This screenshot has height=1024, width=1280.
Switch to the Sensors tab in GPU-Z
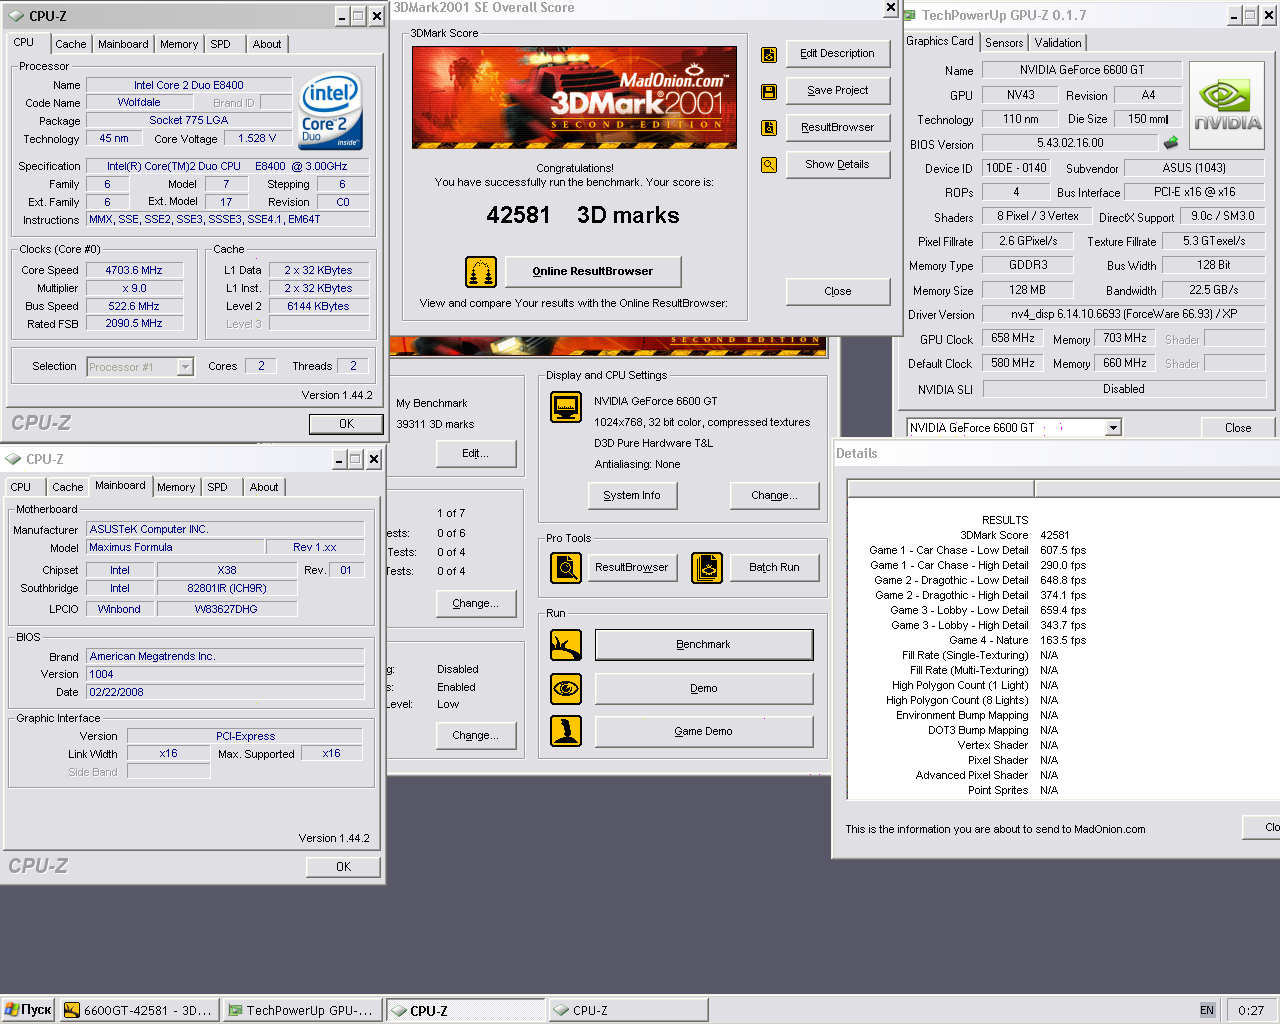coord(1004,43)
